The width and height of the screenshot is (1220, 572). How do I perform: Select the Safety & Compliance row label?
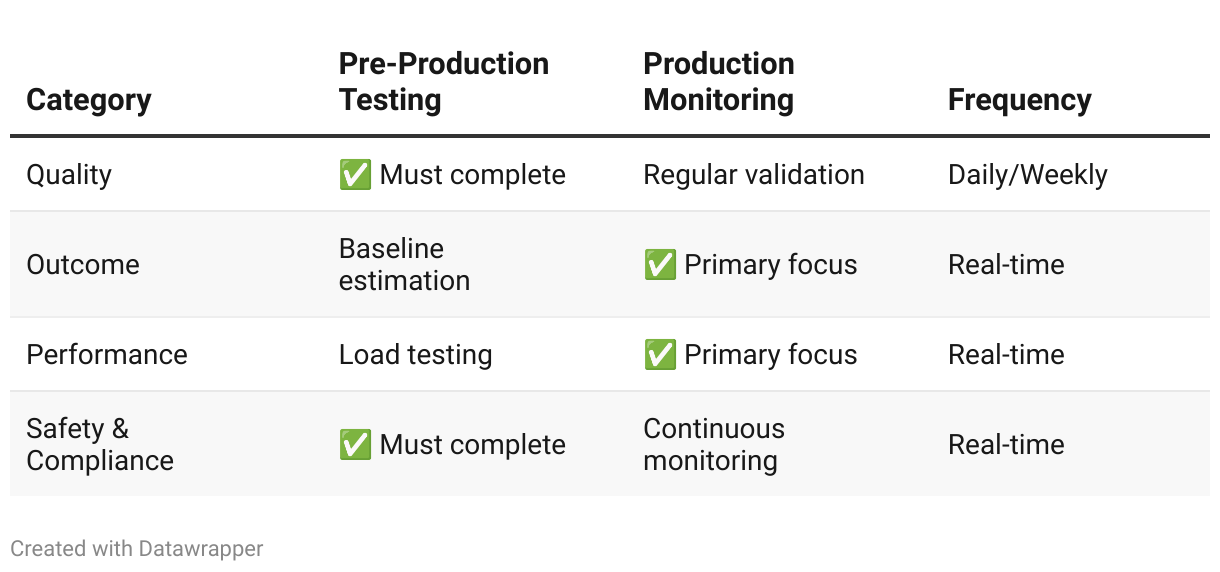click(x=100, y=445)
